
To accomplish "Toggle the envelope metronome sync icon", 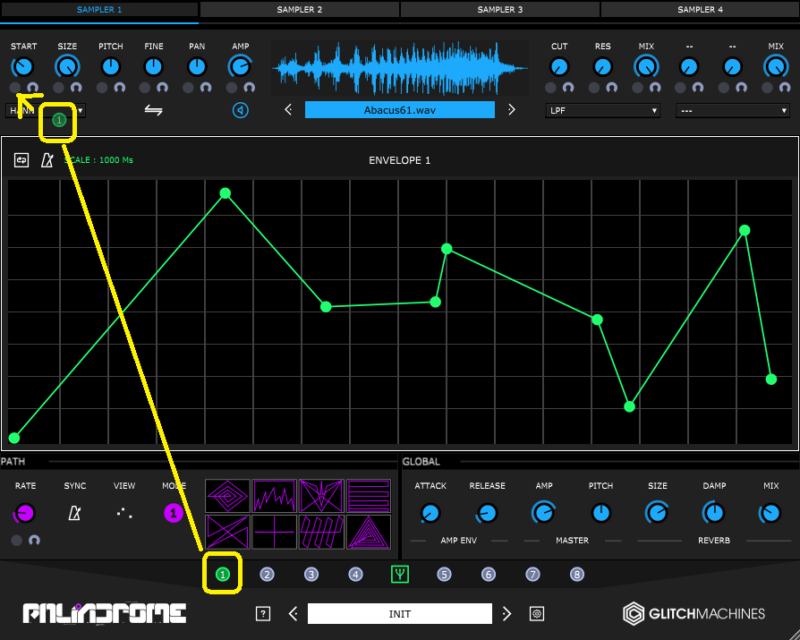I will (x=47, y=160).
